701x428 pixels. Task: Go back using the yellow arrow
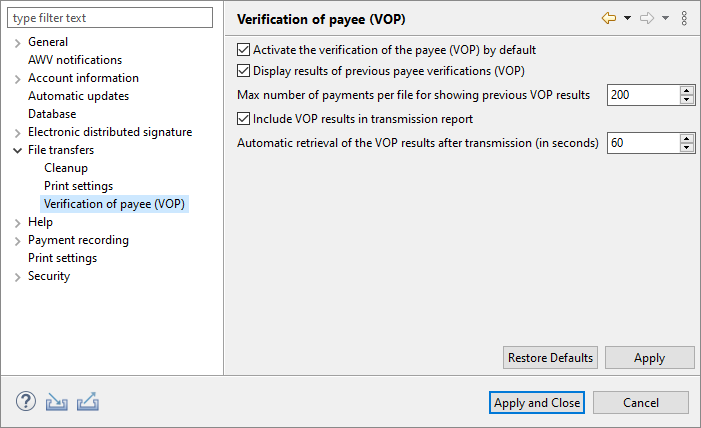tap(608, 19)
